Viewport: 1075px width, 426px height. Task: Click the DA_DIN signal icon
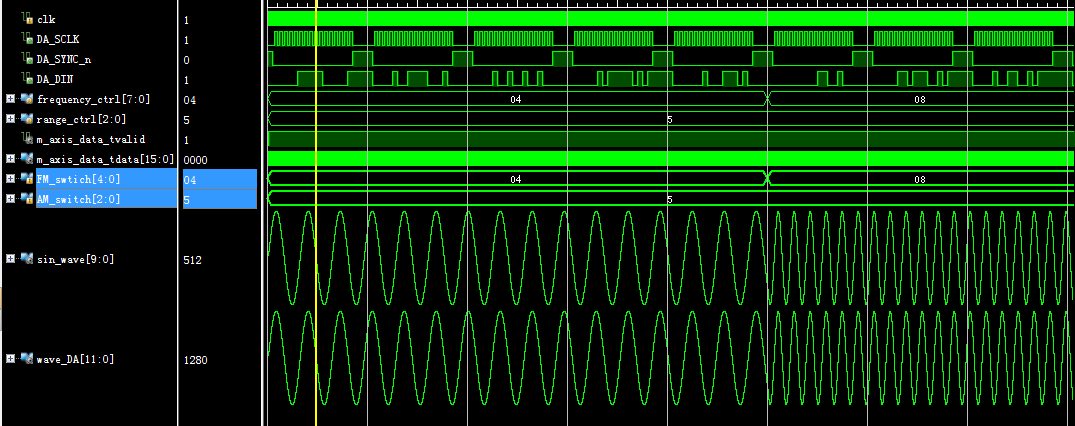(x=28, y=79)
